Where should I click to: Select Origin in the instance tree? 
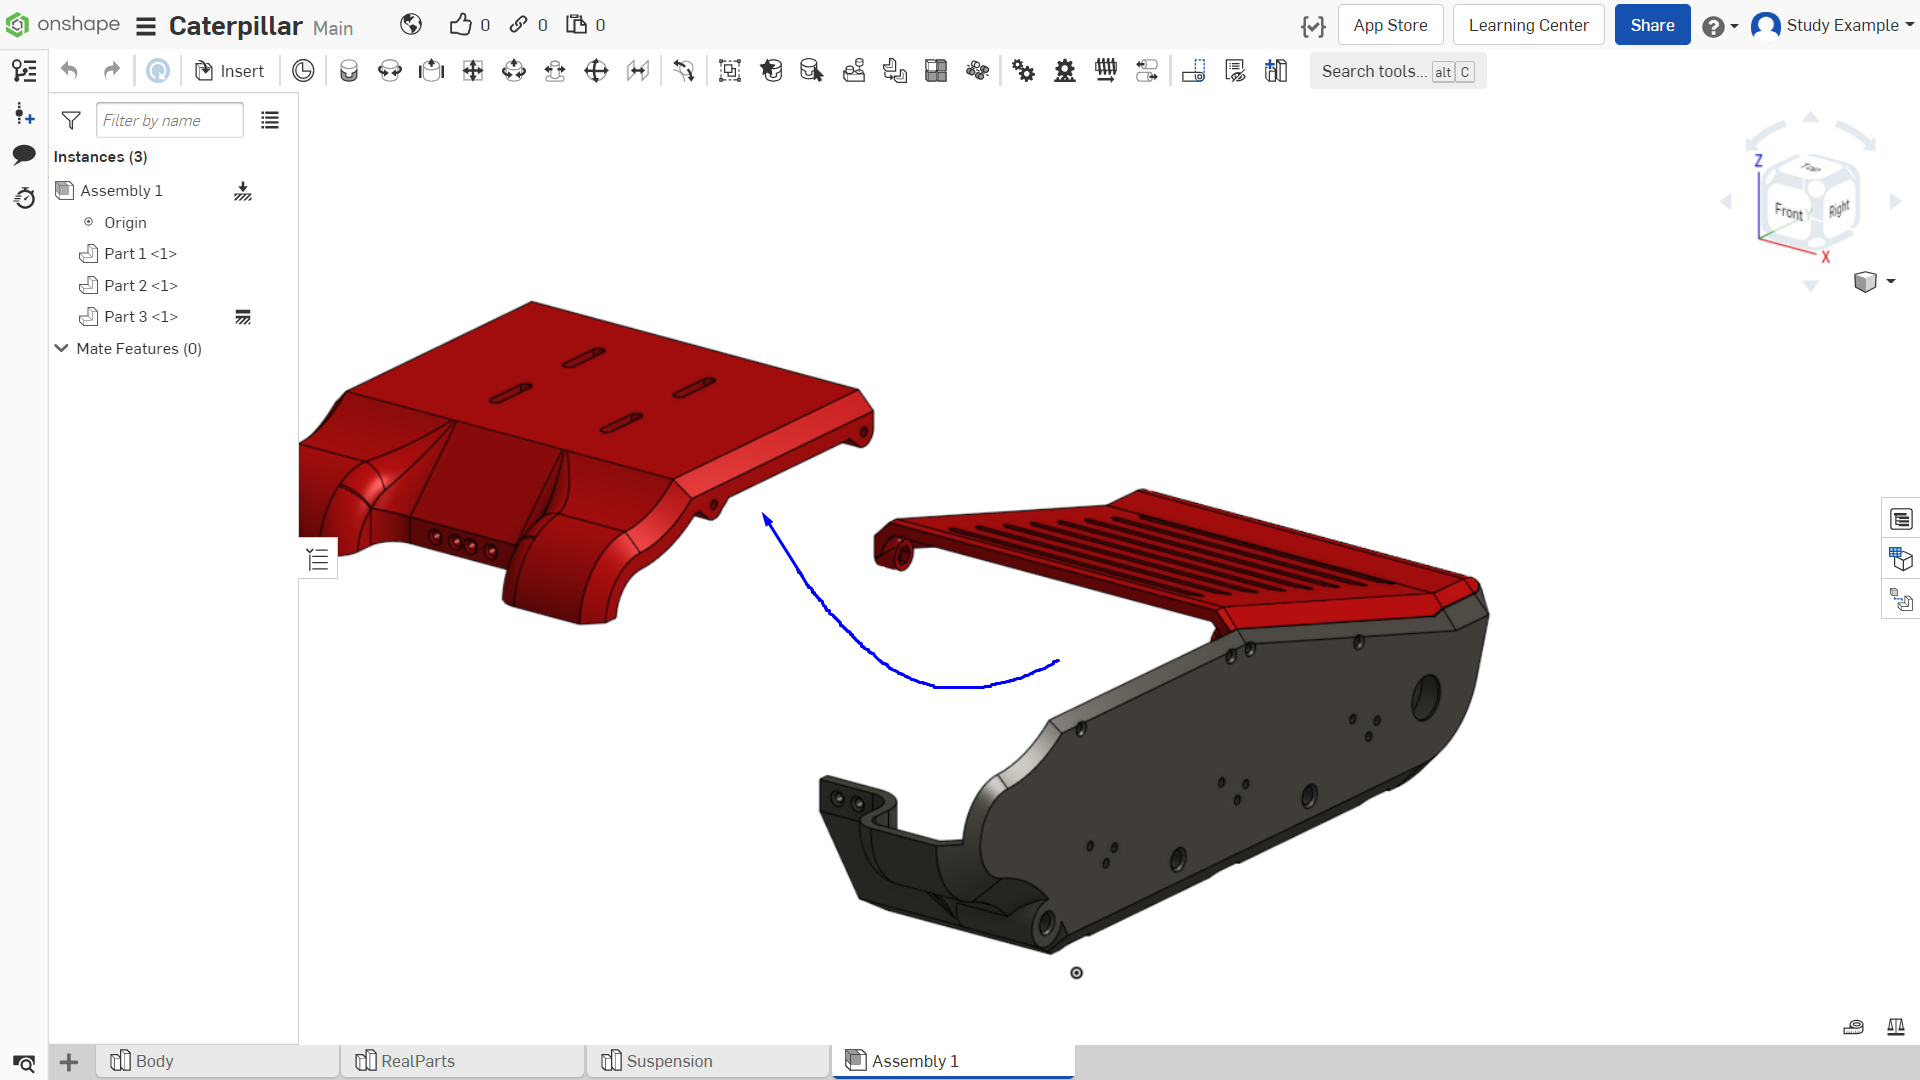click(x=125, y=222)
